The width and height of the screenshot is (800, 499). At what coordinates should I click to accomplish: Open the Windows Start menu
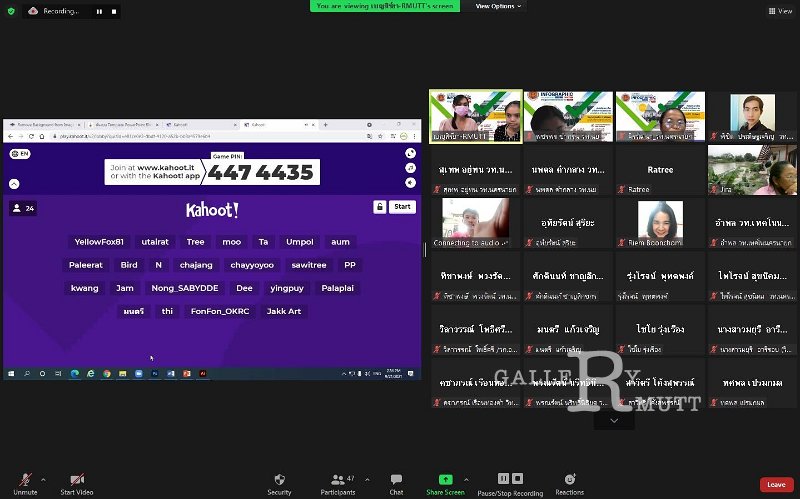point(11,373)
